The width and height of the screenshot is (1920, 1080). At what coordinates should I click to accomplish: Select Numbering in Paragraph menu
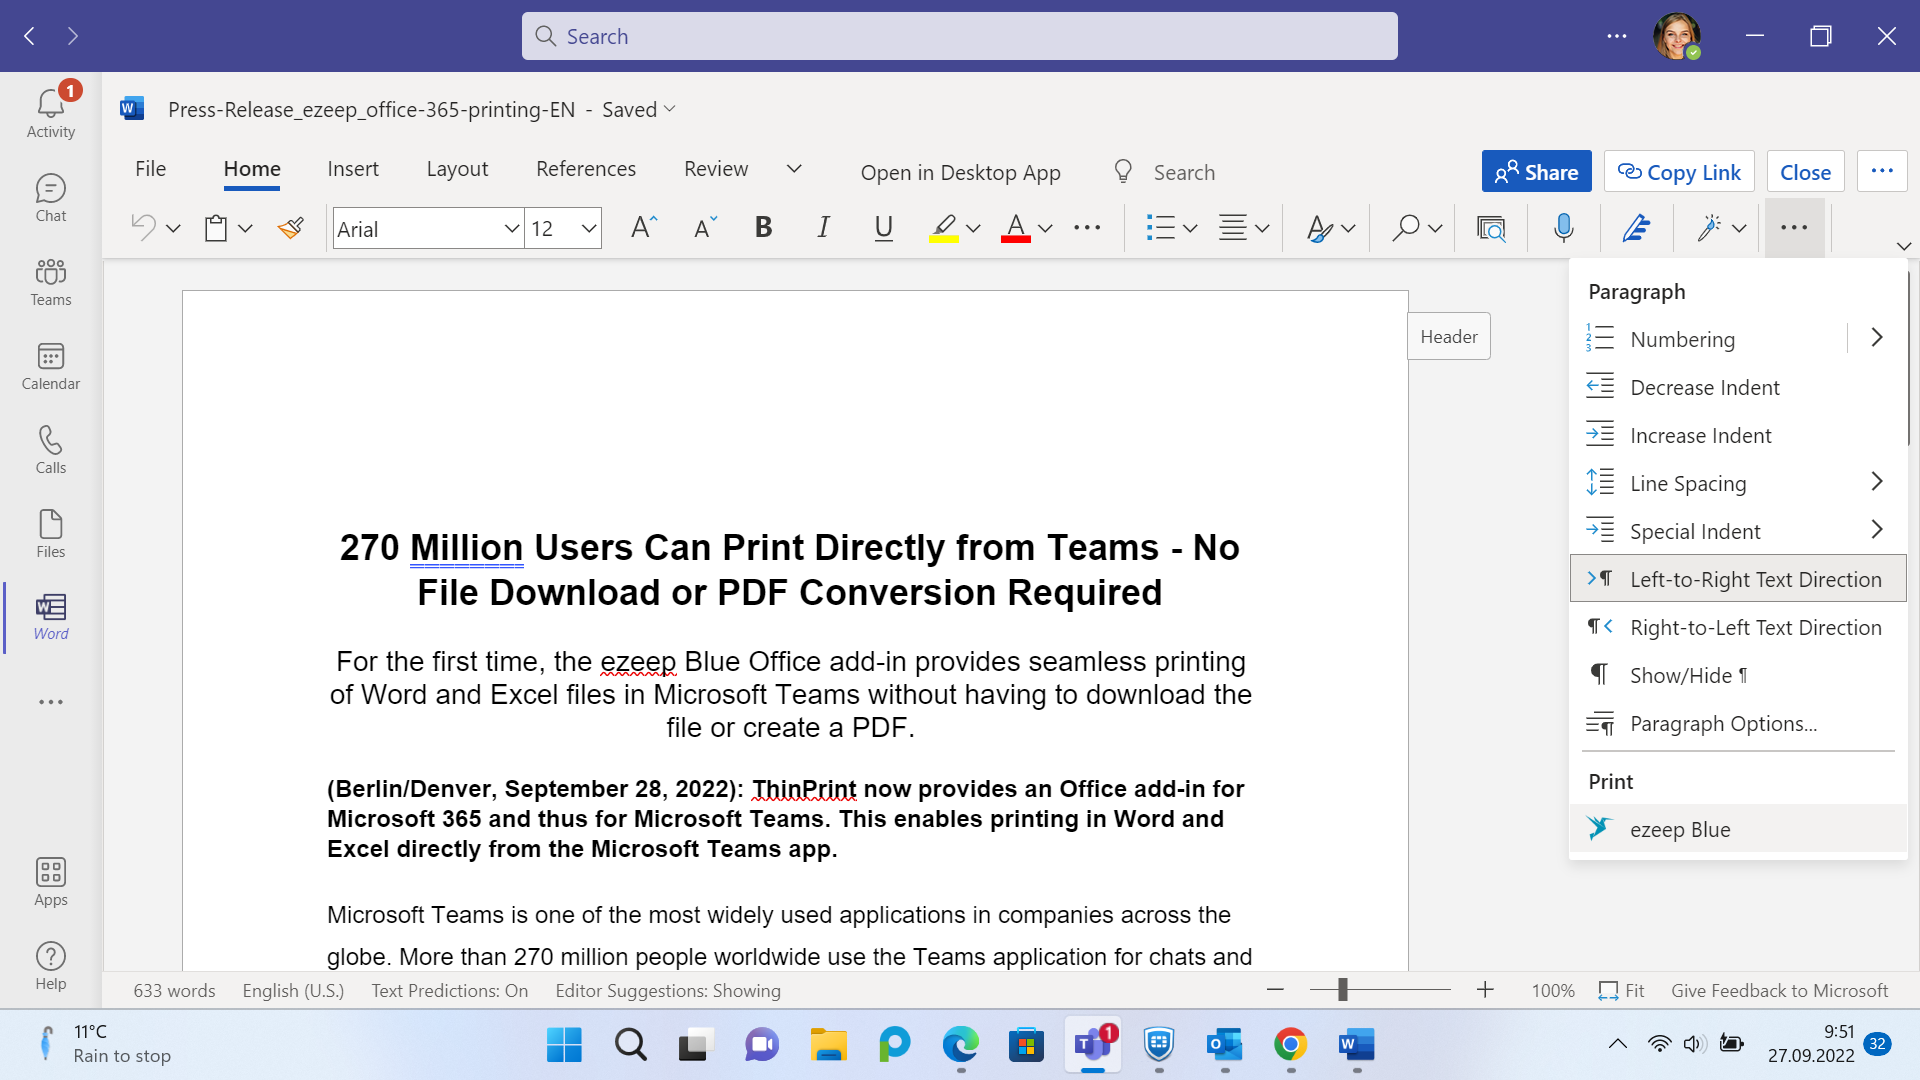1709,339
